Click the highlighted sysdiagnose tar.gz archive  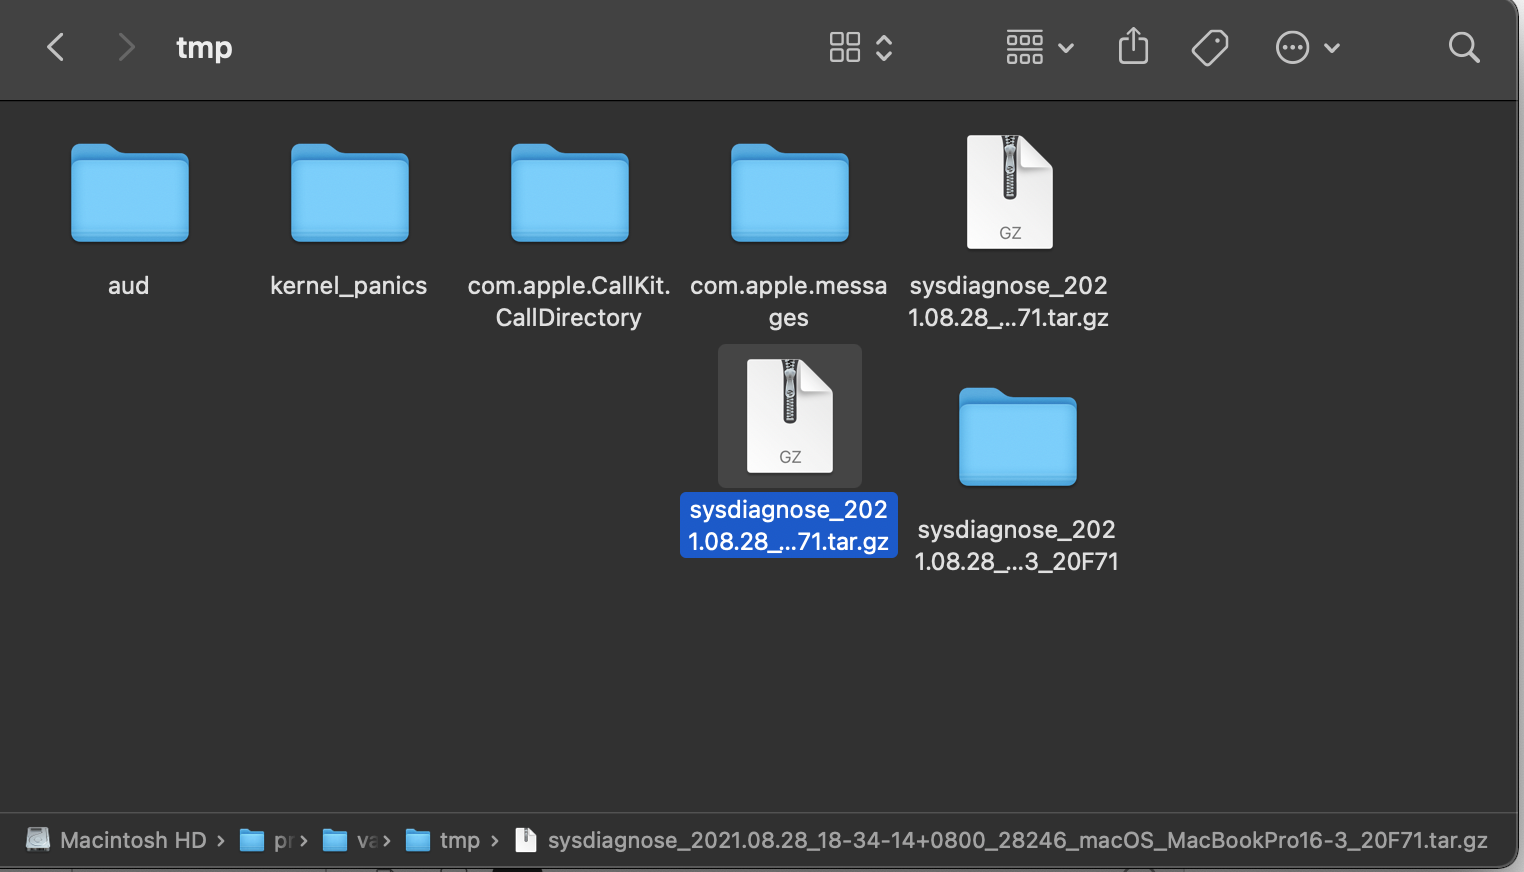[x=790, y=416]
